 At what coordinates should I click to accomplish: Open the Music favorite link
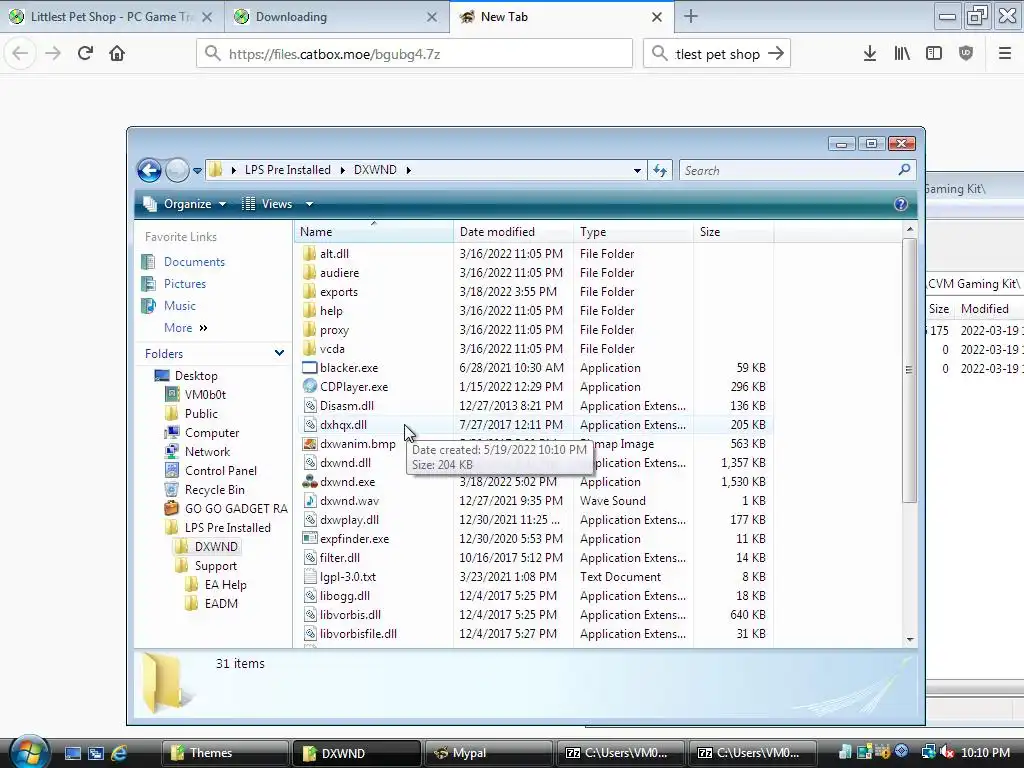click(180, 306)
